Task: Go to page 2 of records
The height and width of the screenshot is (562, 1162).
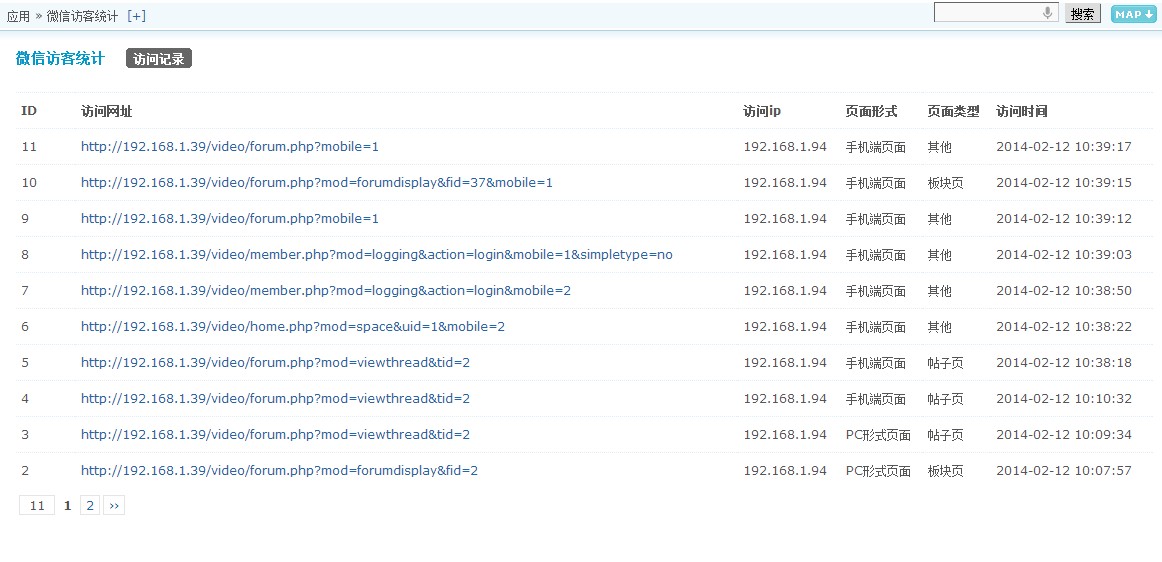Action: point(90,506)
